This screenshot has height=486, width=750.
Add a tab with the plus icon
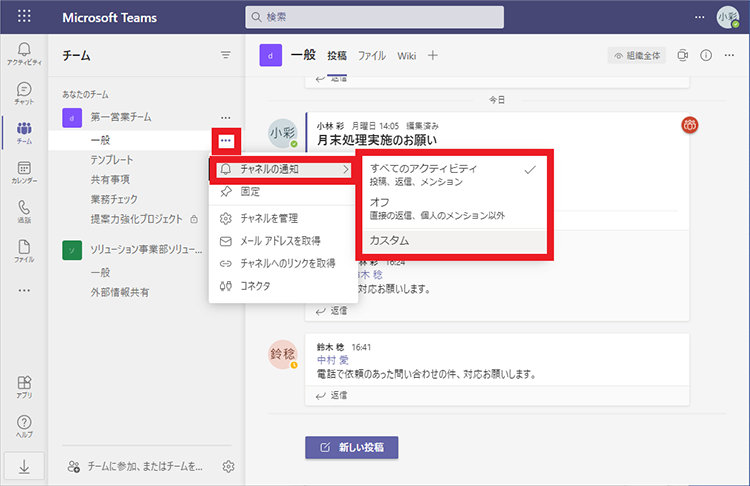(432, 55)
